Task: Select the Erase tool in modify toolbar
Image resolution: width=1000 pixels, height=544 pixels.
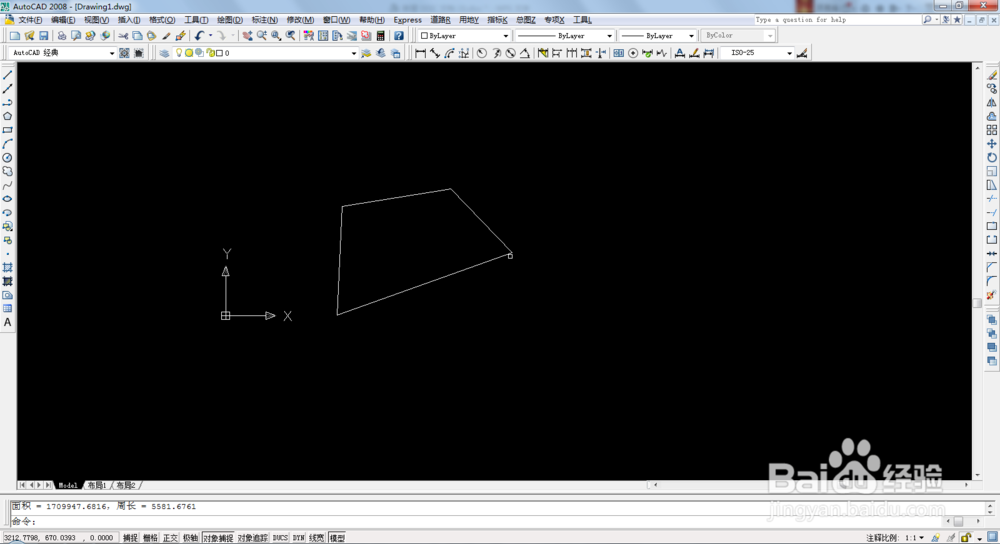Action: (992, 75)
